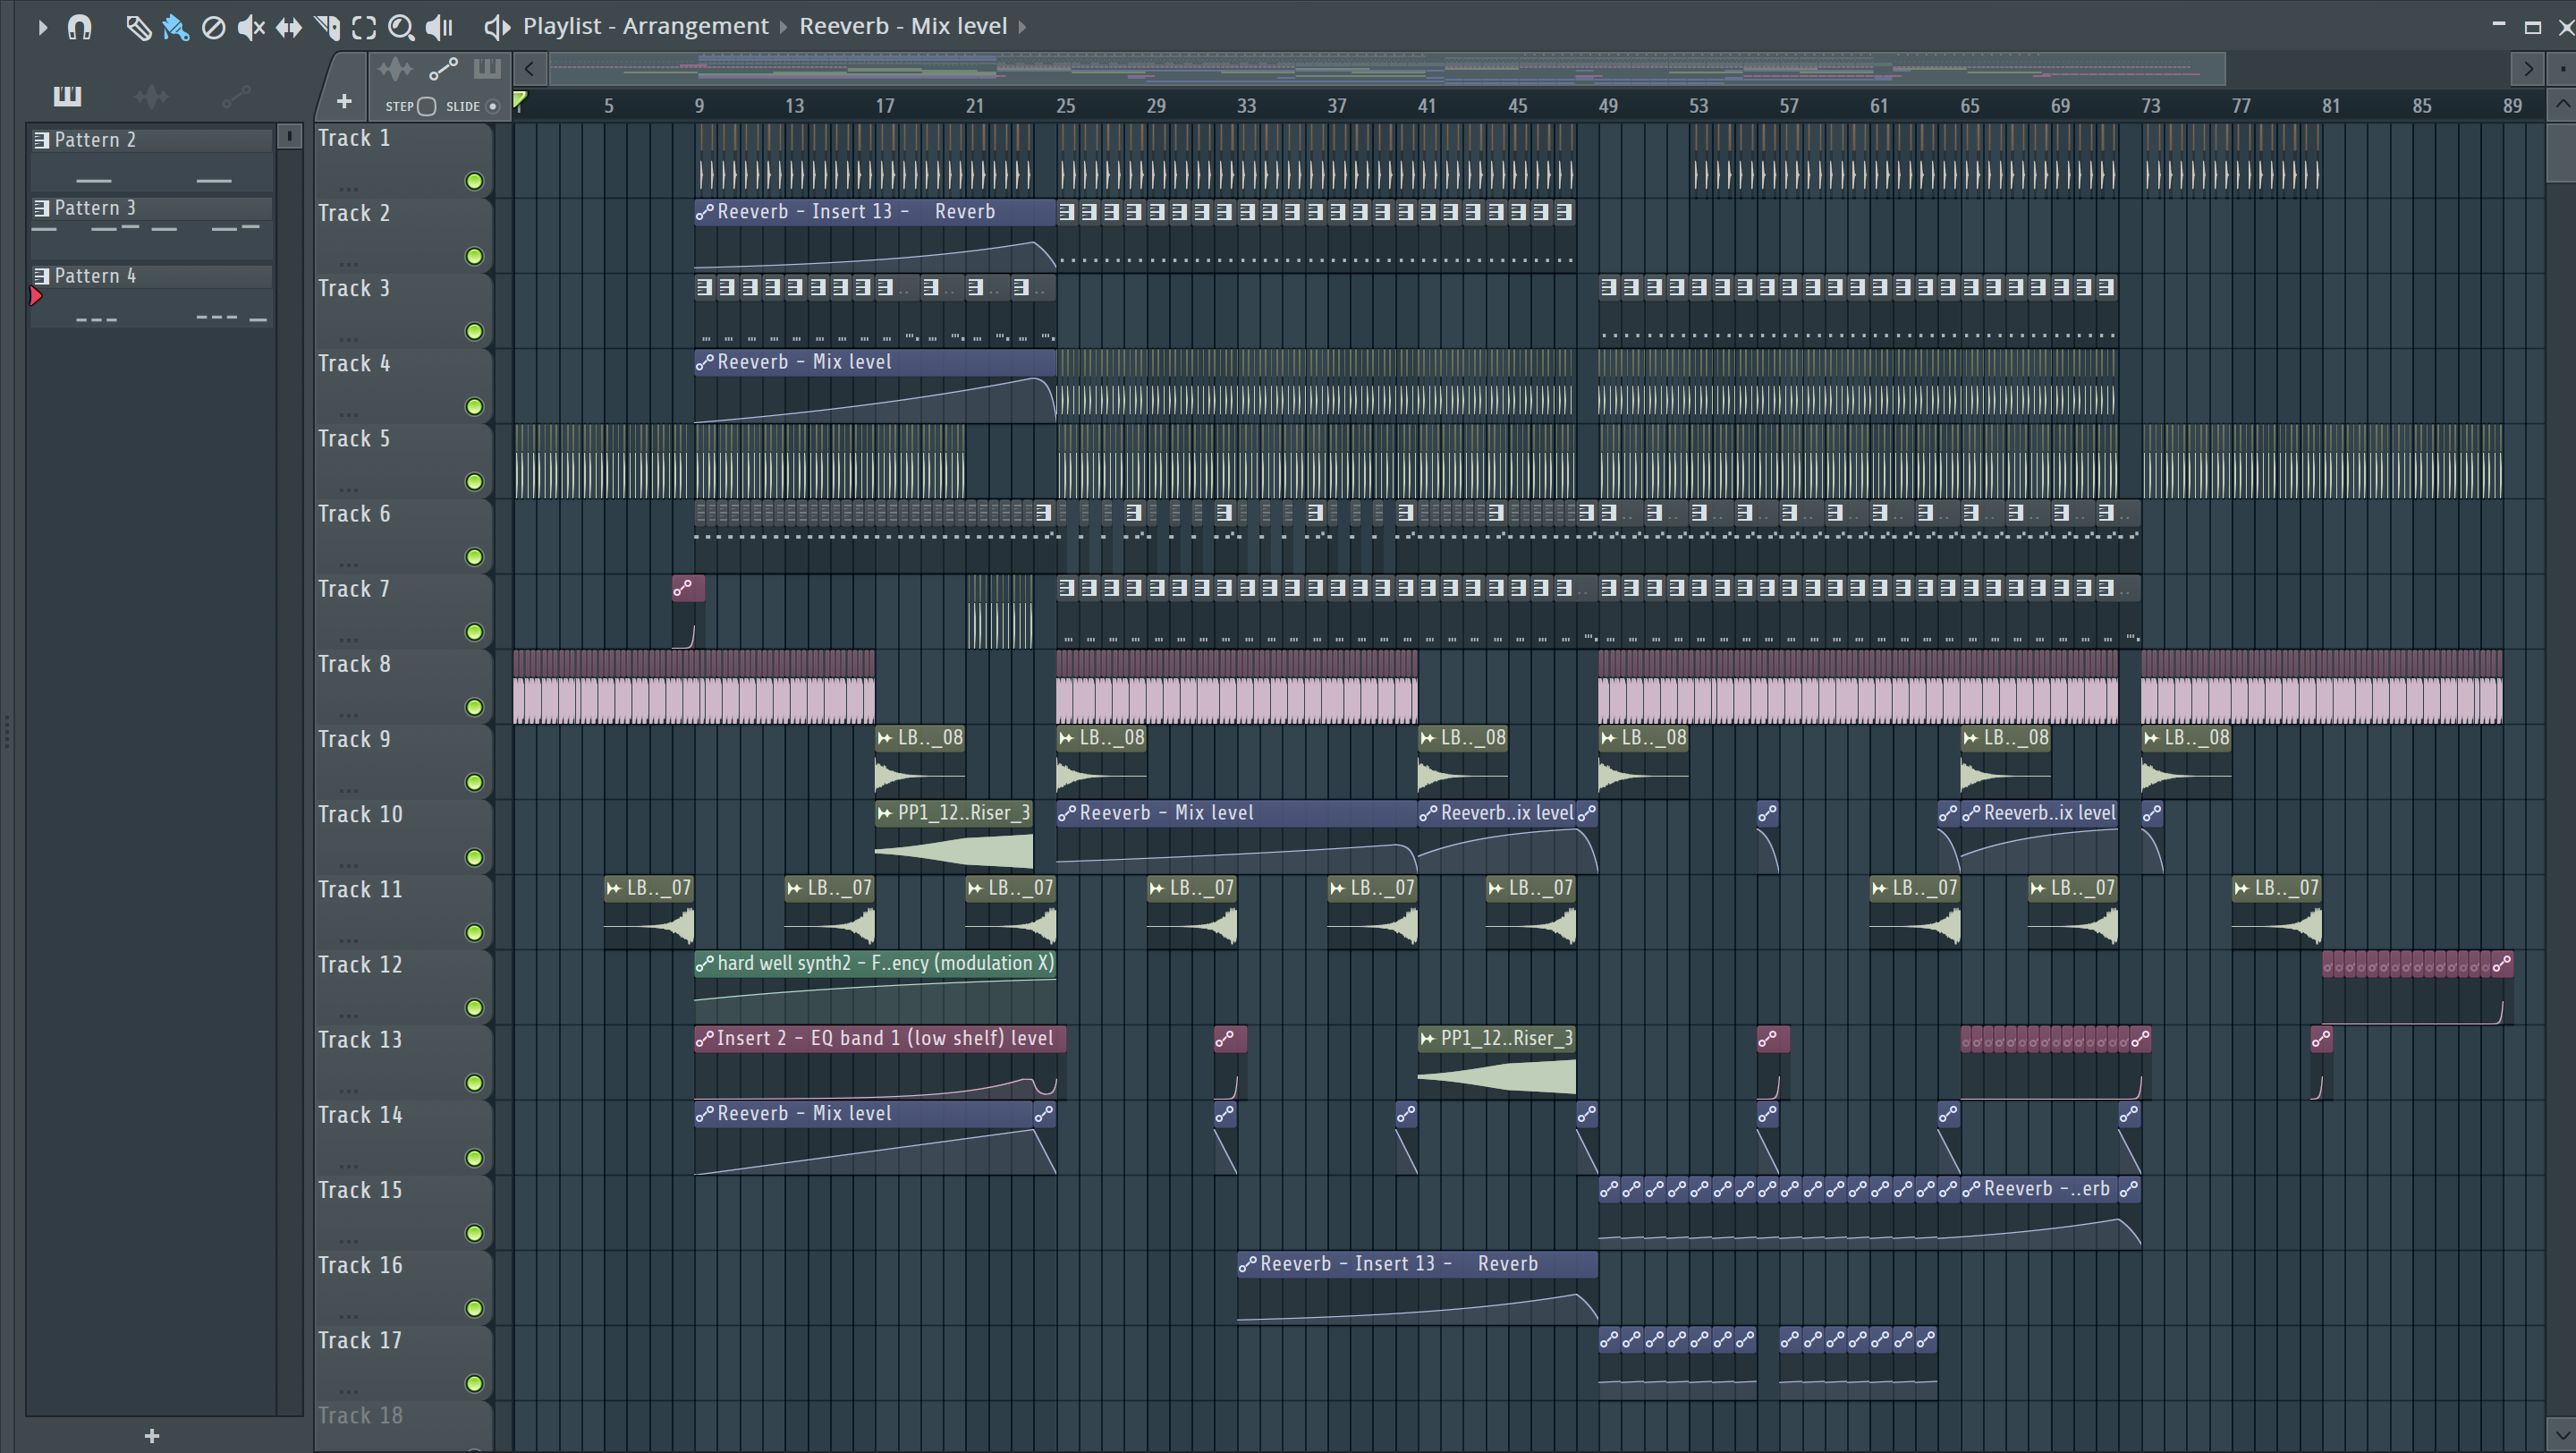Click the vertical playlist scrollbar thumb
Image resolution: width=2576 pixels, height=1453 pixels.
(x=2561, y=152)
